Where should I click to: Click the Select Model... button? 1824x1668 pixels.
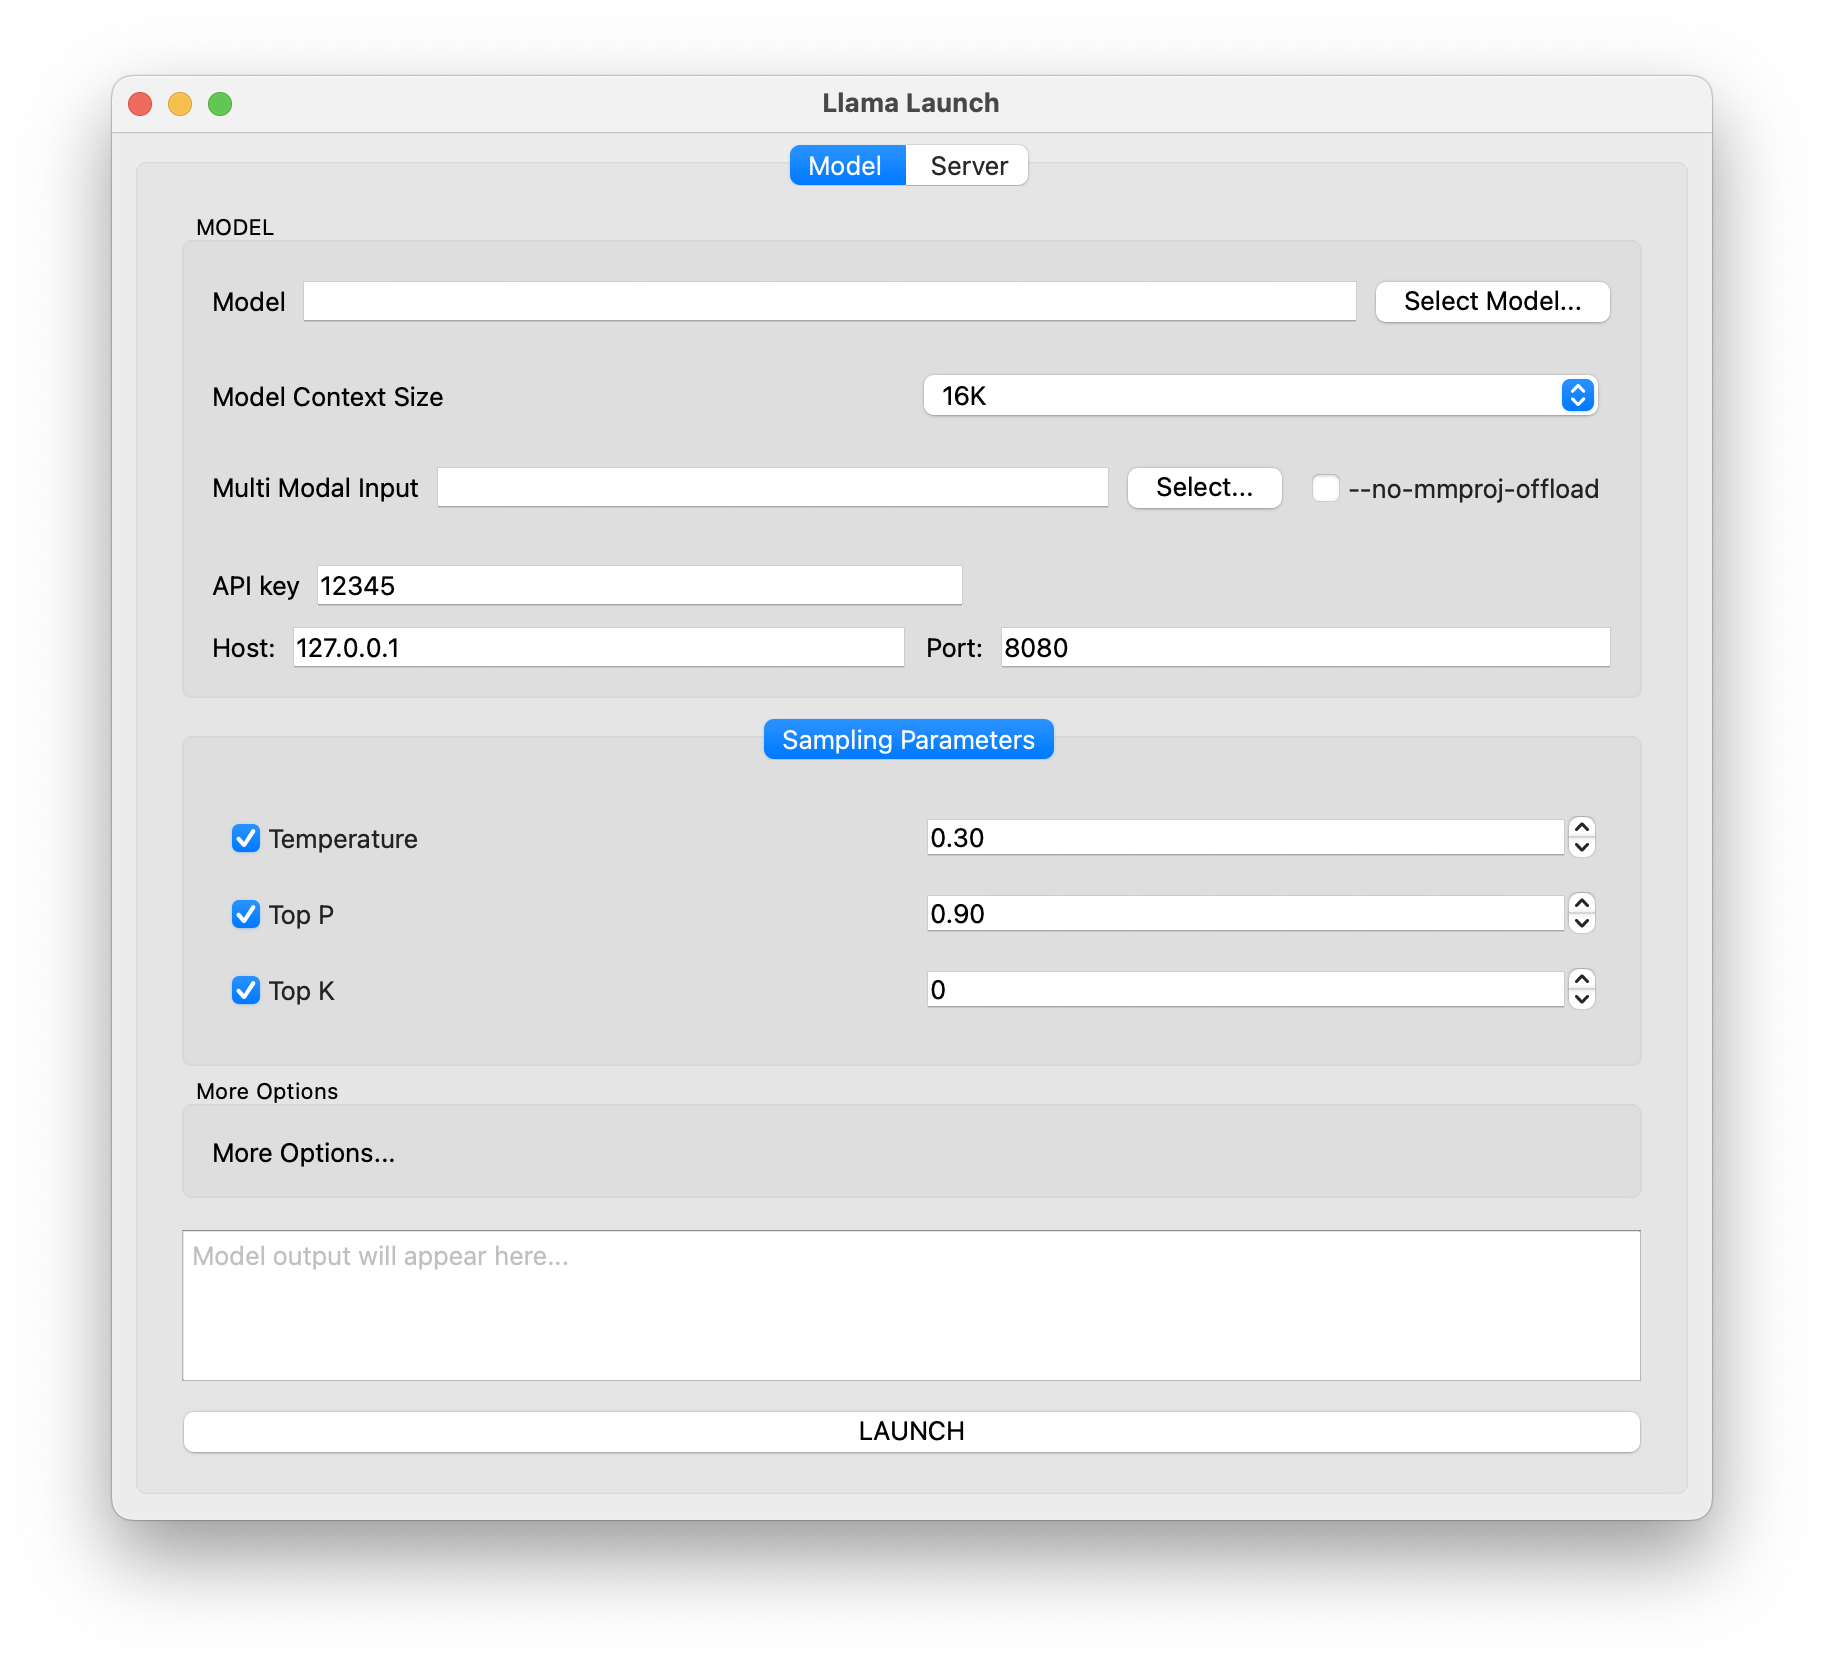[x=1492, y=301]
